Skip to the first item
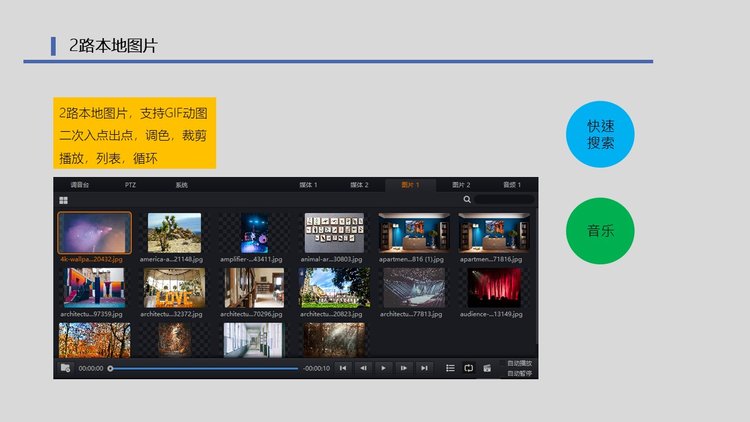Screen dimensions: 750x422 click(343, 368)
